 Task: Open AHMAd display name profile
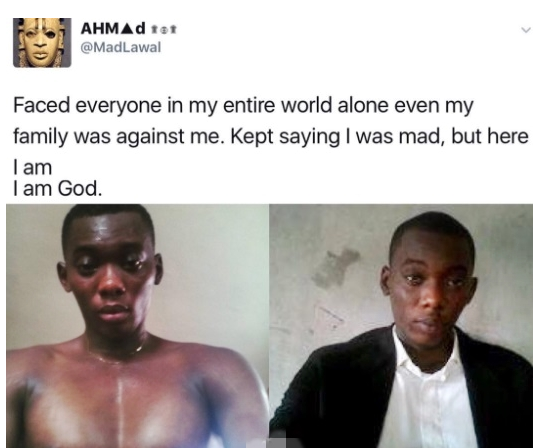point(113,28)
